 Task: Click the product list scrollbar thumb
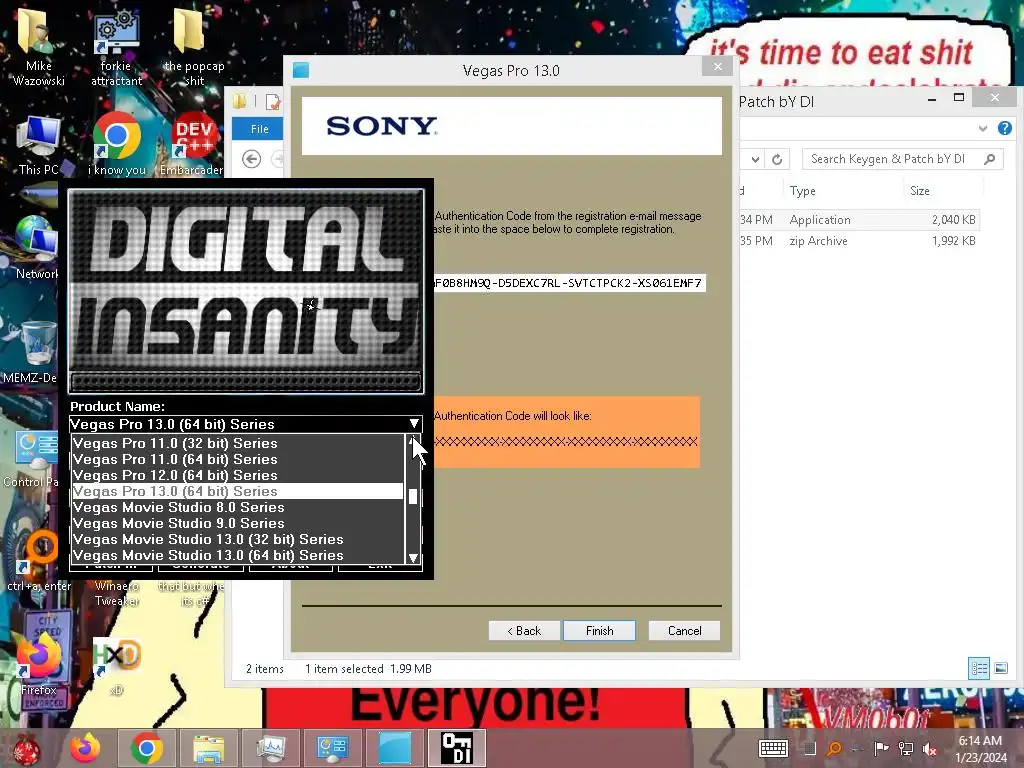coord(413,497)
